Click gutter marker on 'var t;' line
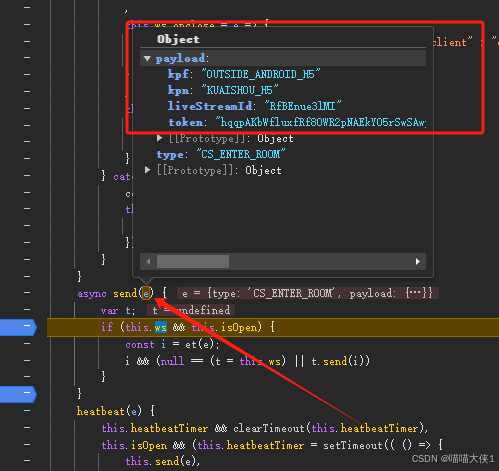Image resolution: width=499 pixels, height=471 pixels. 27,310
